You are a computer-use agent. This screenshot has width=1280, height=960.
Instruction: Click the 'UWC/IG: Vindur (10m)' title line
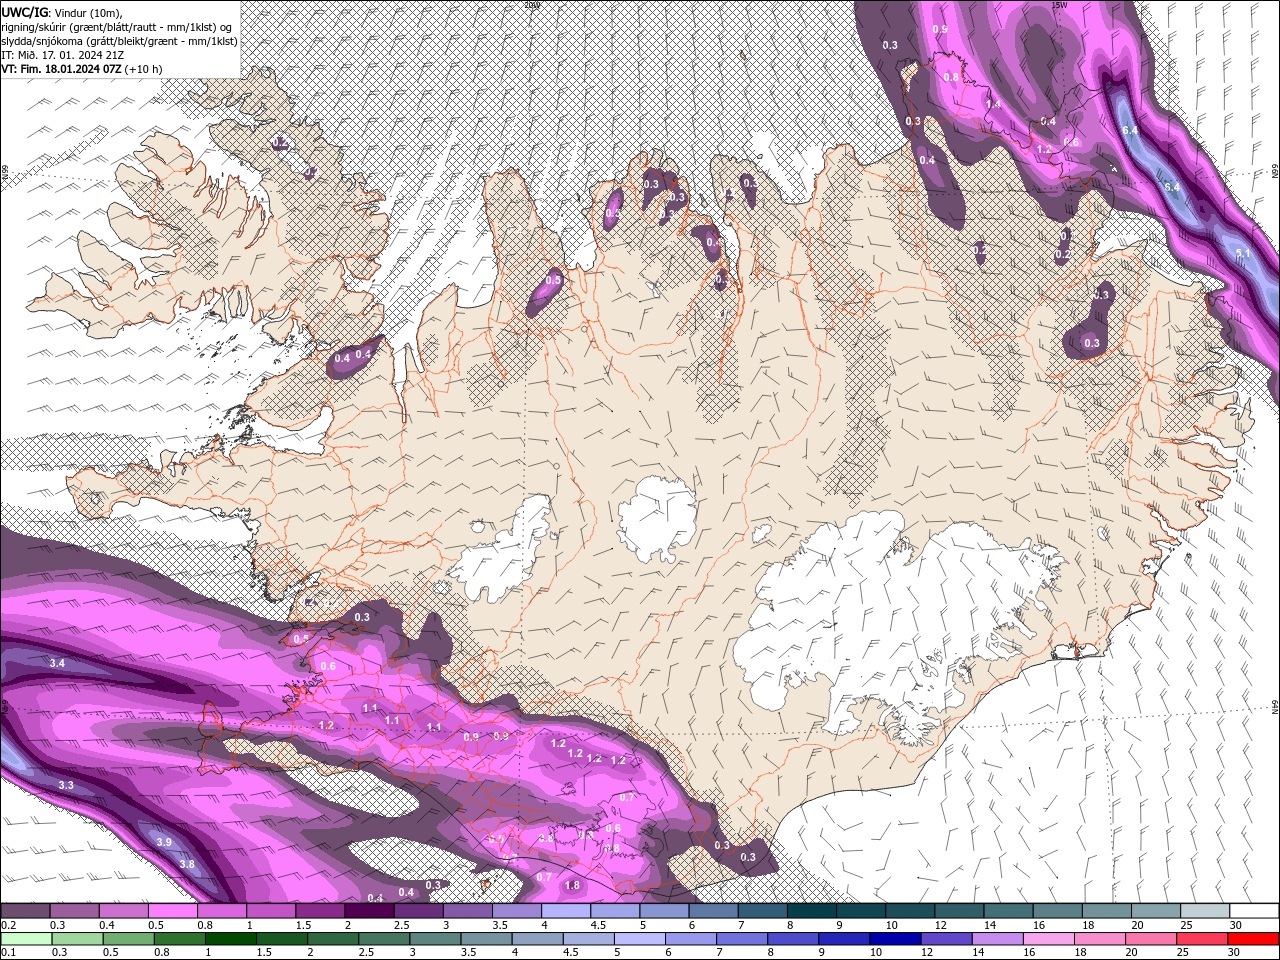pyautogui.click(x=62, y=12)
